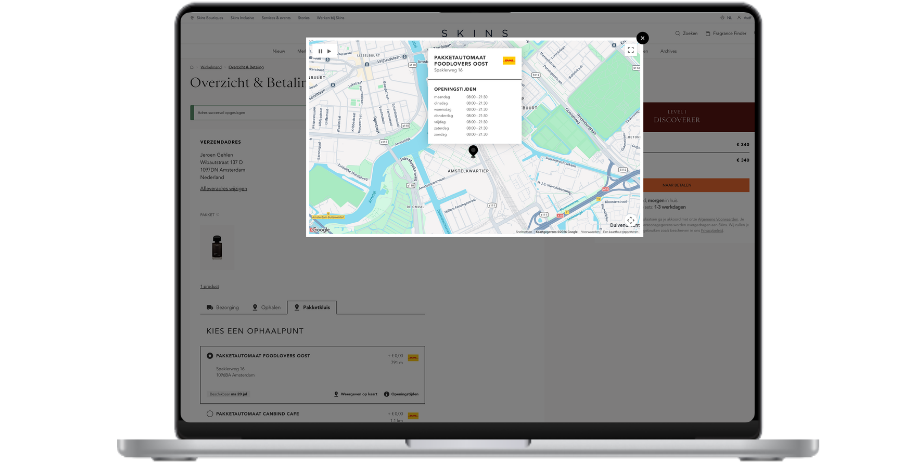The image size is (900, 465).
Task: Click the SKINS logo
Action: click(475, 33)
